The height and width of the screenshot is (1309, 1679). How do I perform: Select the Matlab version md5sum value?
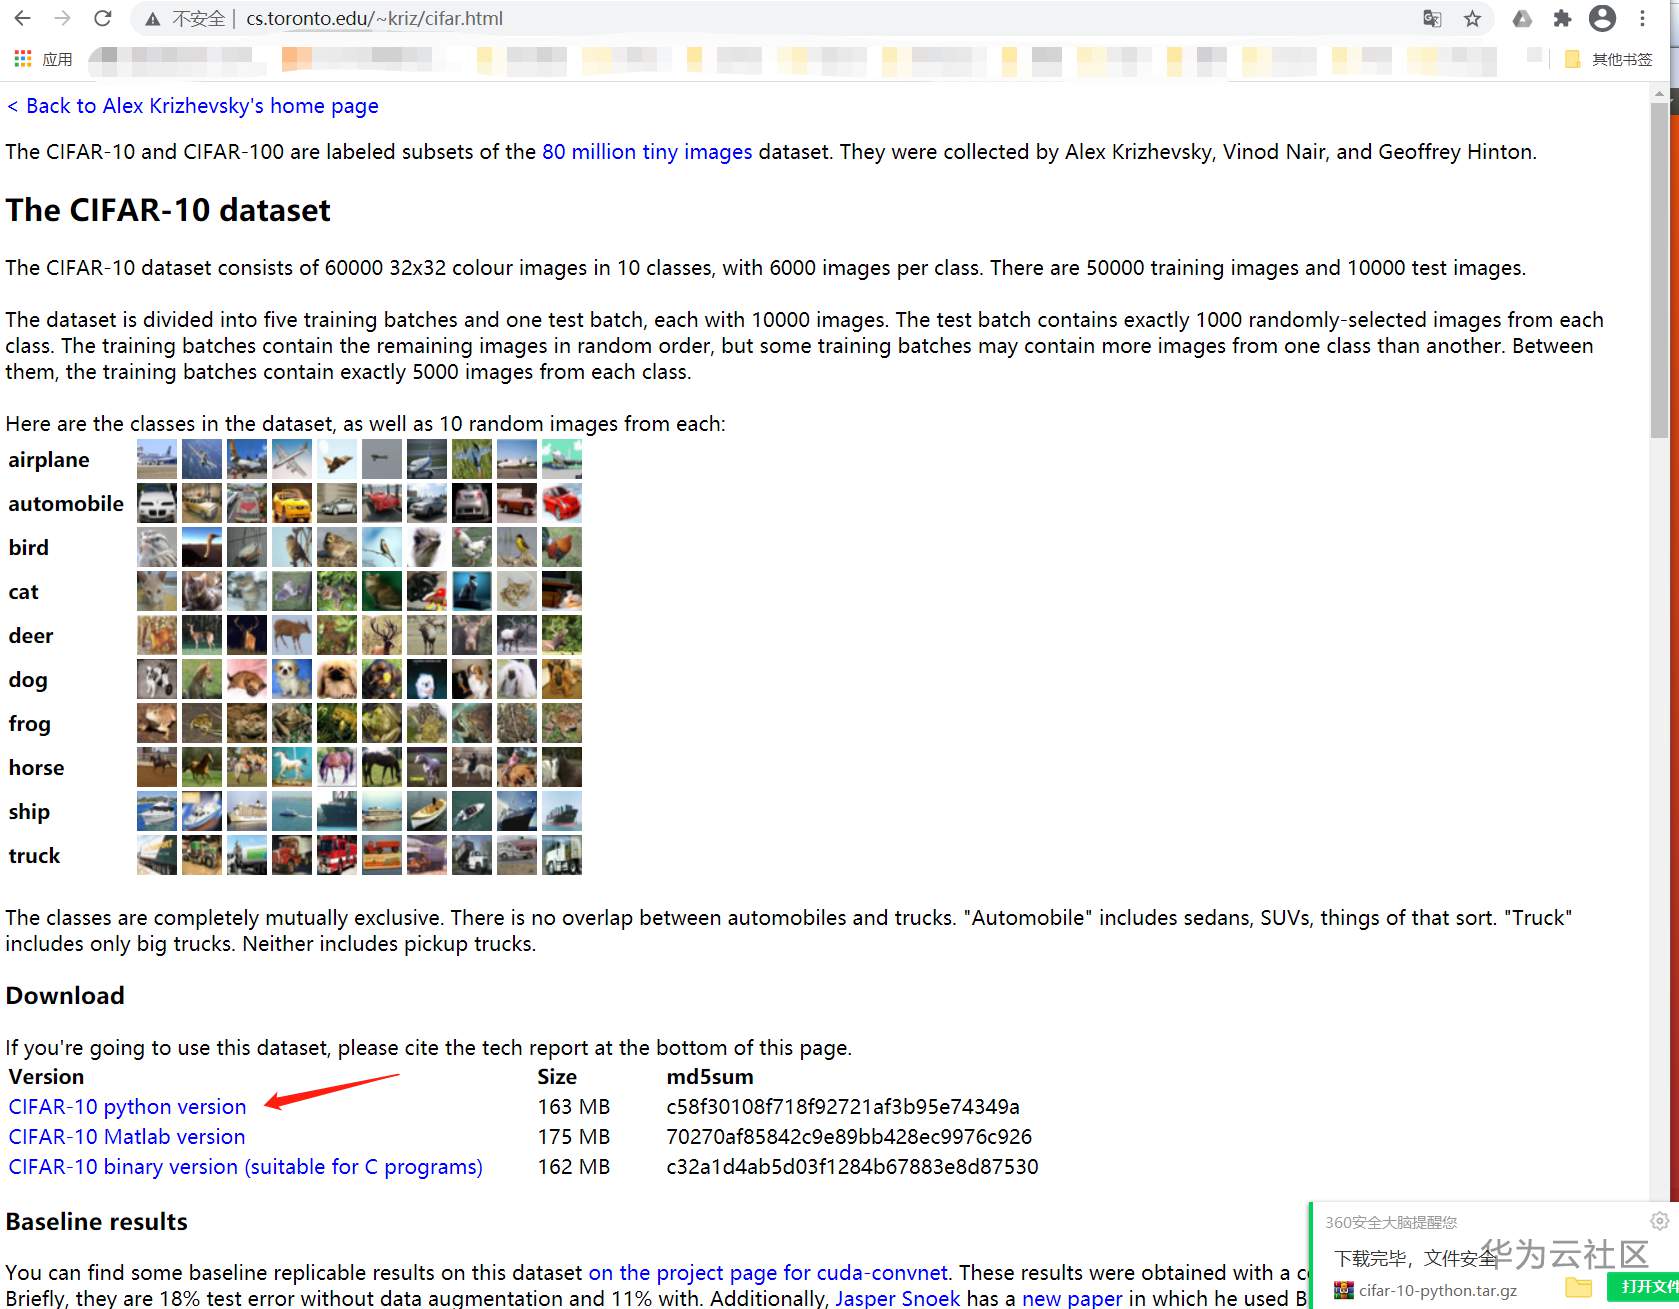click(x=849, y=1137)
